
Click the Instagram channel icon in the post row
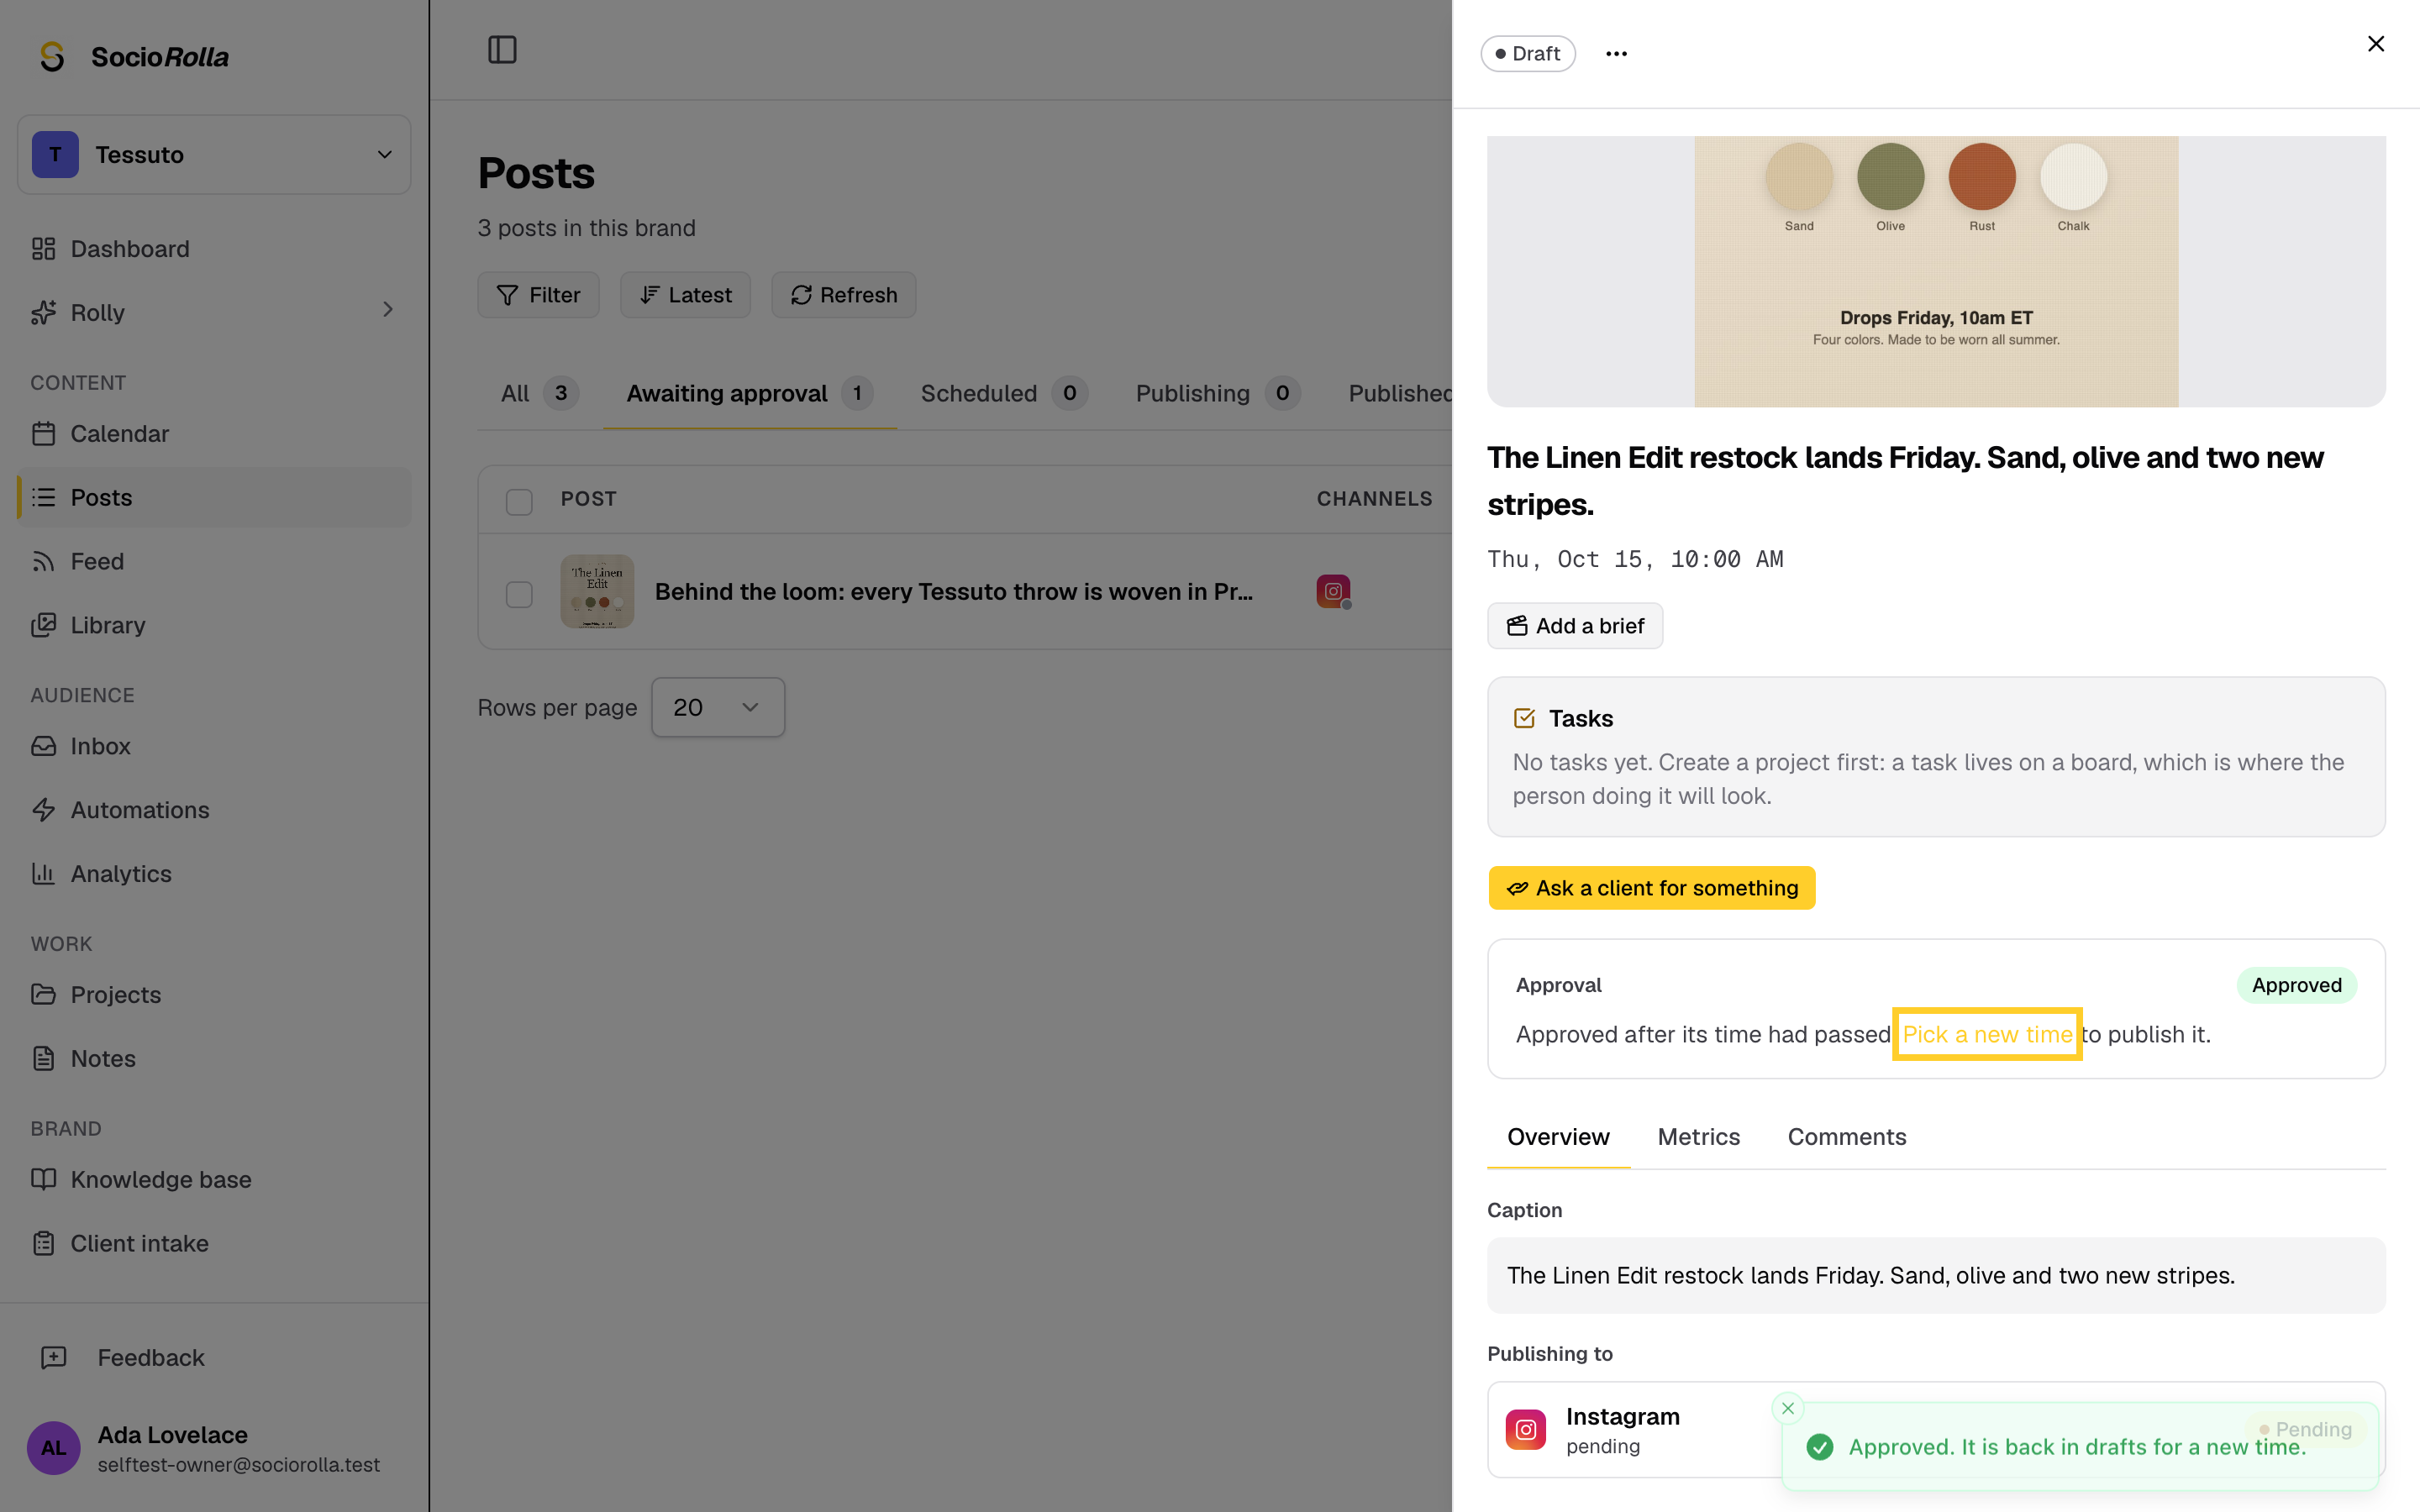[1333, 591]
